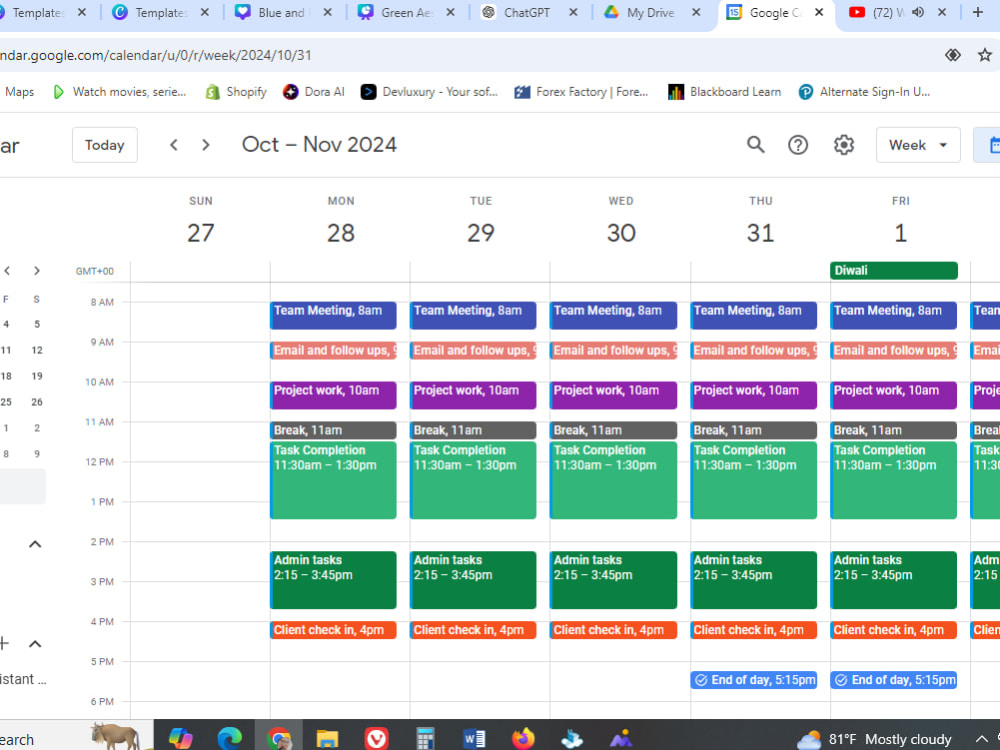
Task: Click the browser address bar URL
Action: click(156, 55)
